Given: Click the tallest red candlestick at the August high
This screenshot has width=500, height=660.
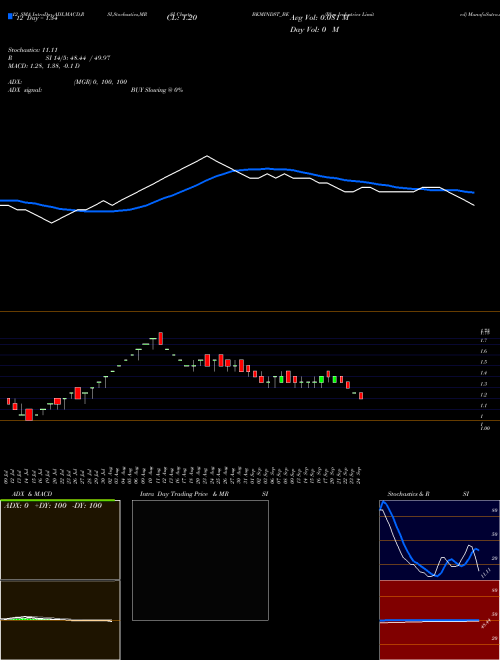Looking at the screenshot, I should pos(161,338).
